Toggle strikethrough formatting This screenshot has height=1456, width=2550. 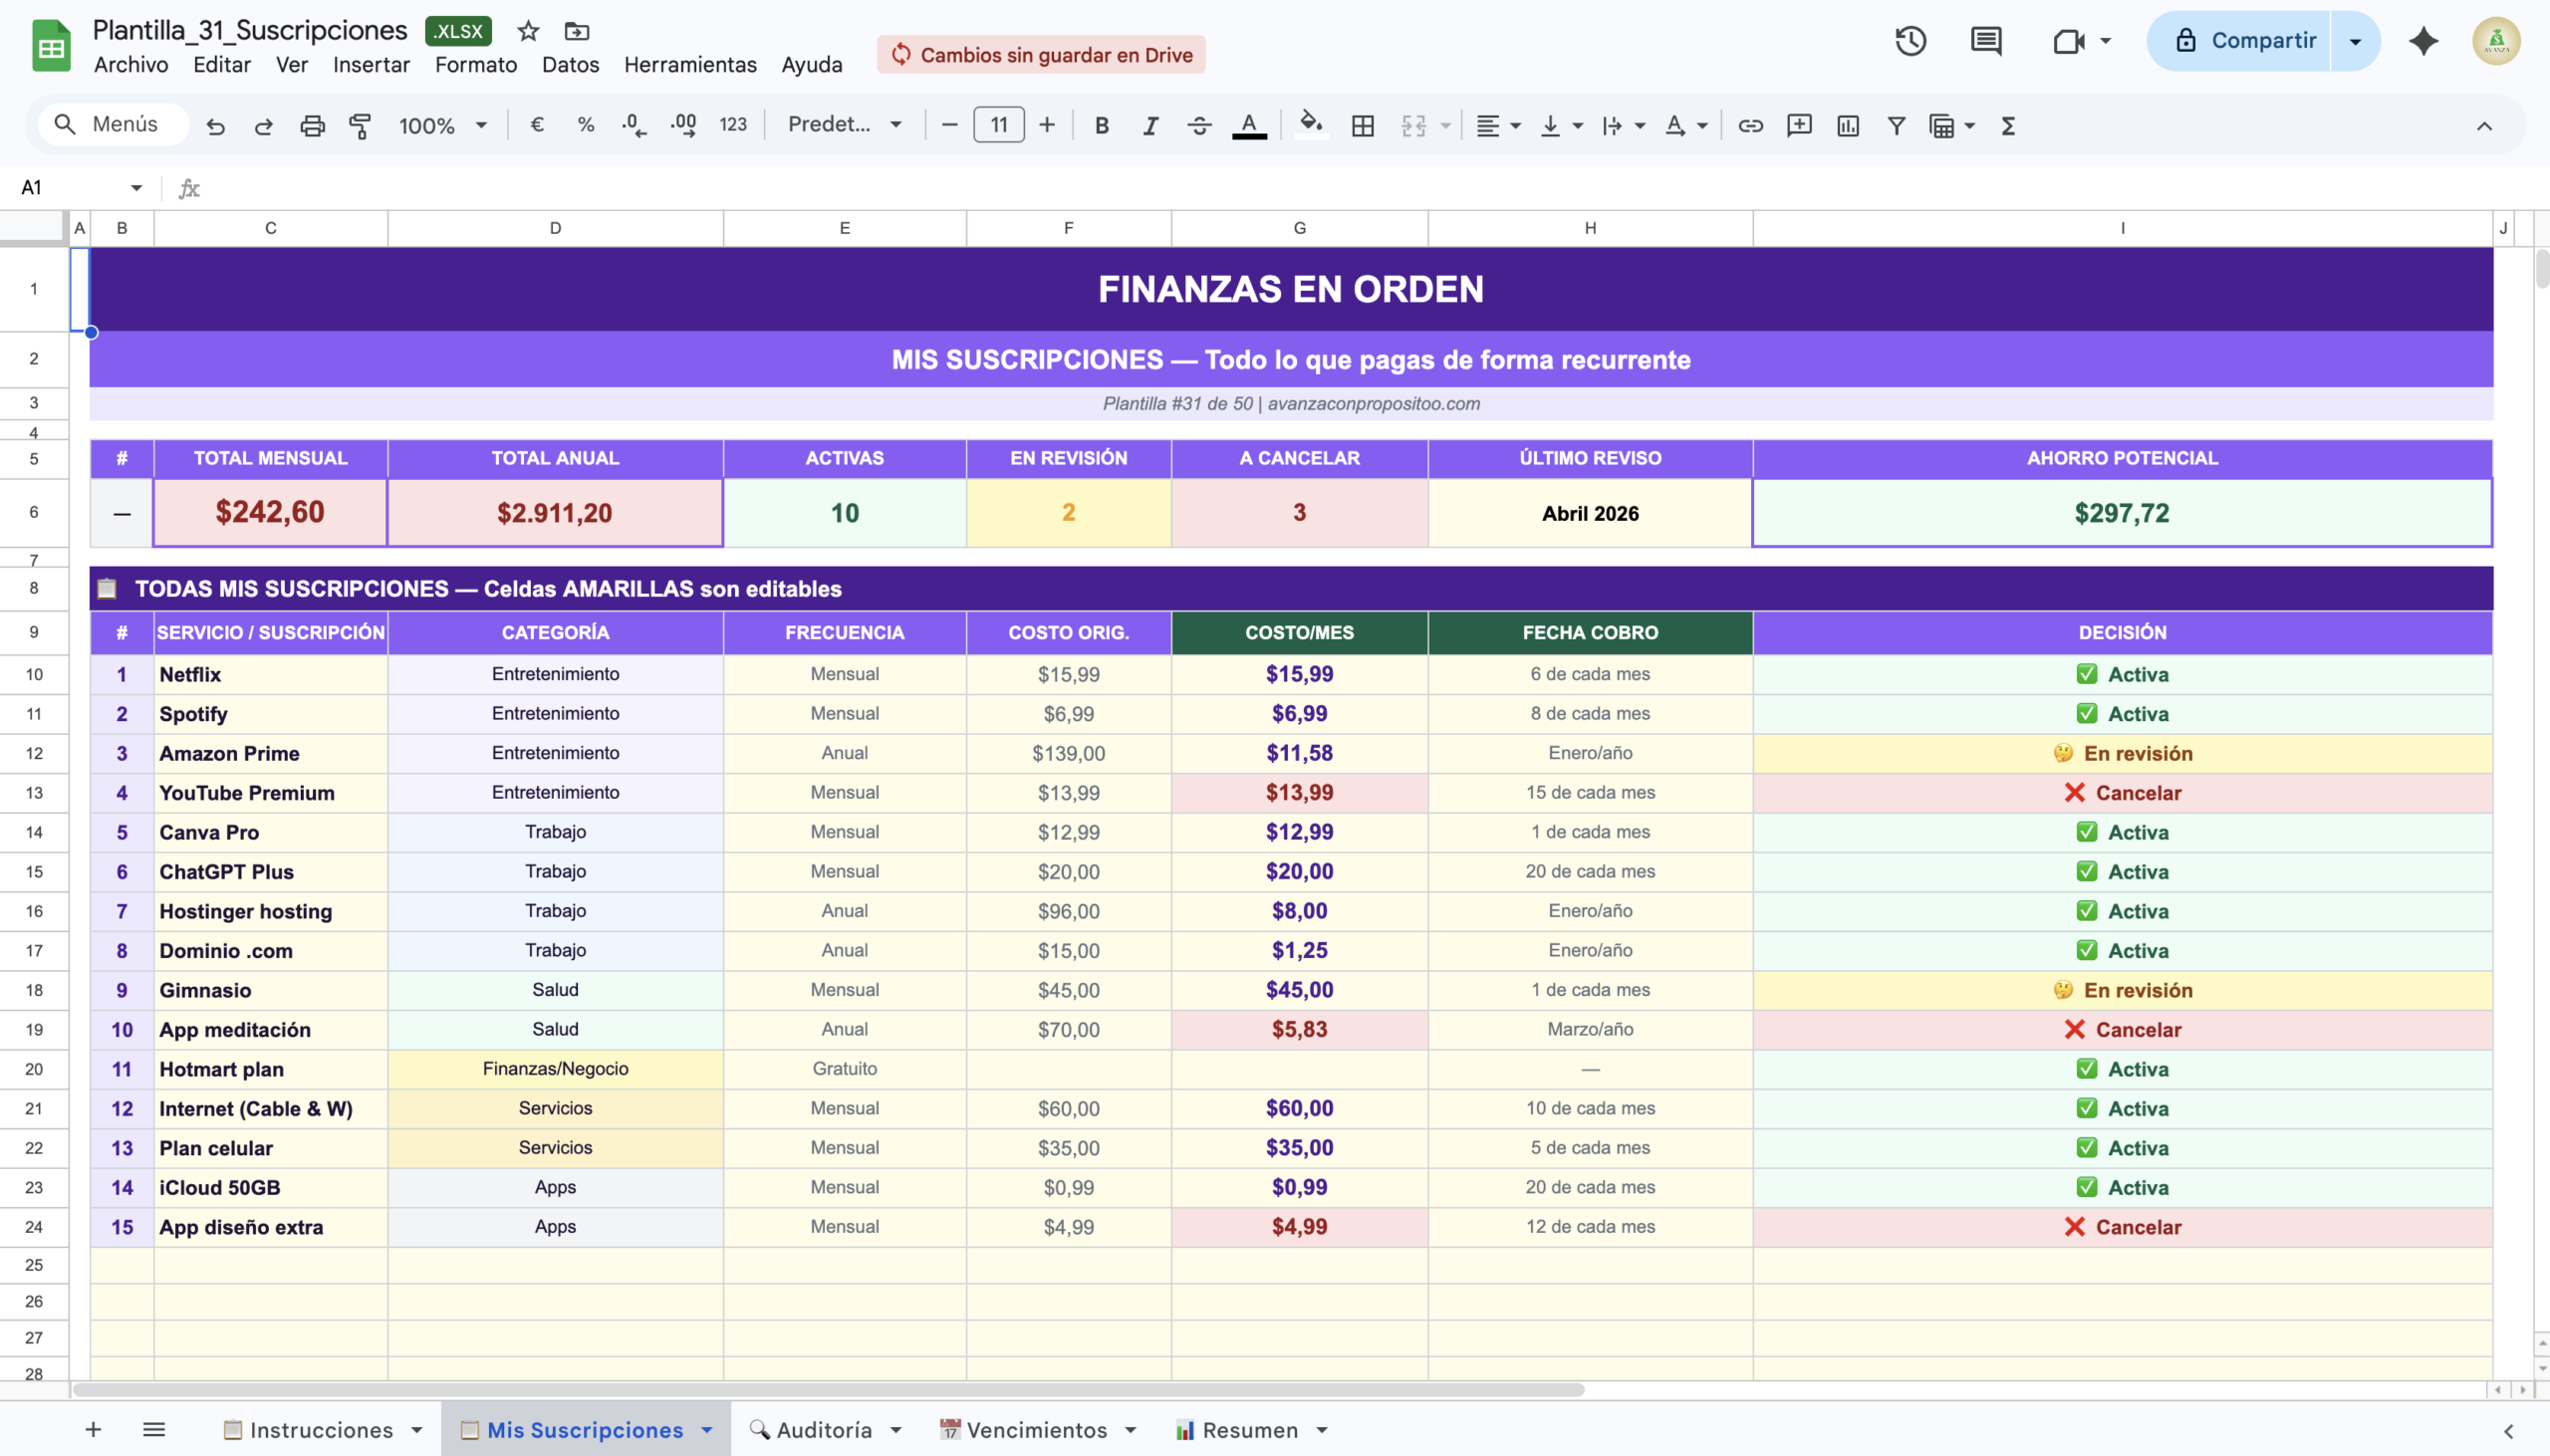pyautogui.click(x=1199, y=125)
